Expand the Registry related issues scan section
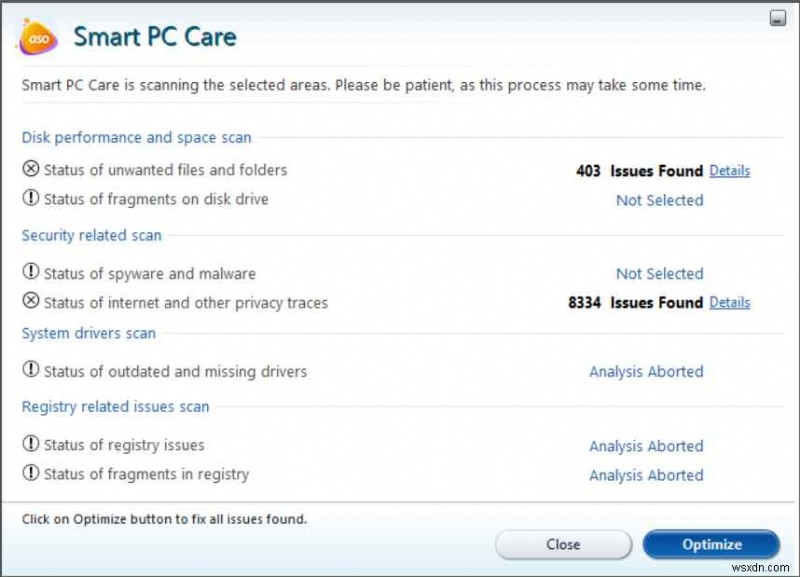 [115, 406]
